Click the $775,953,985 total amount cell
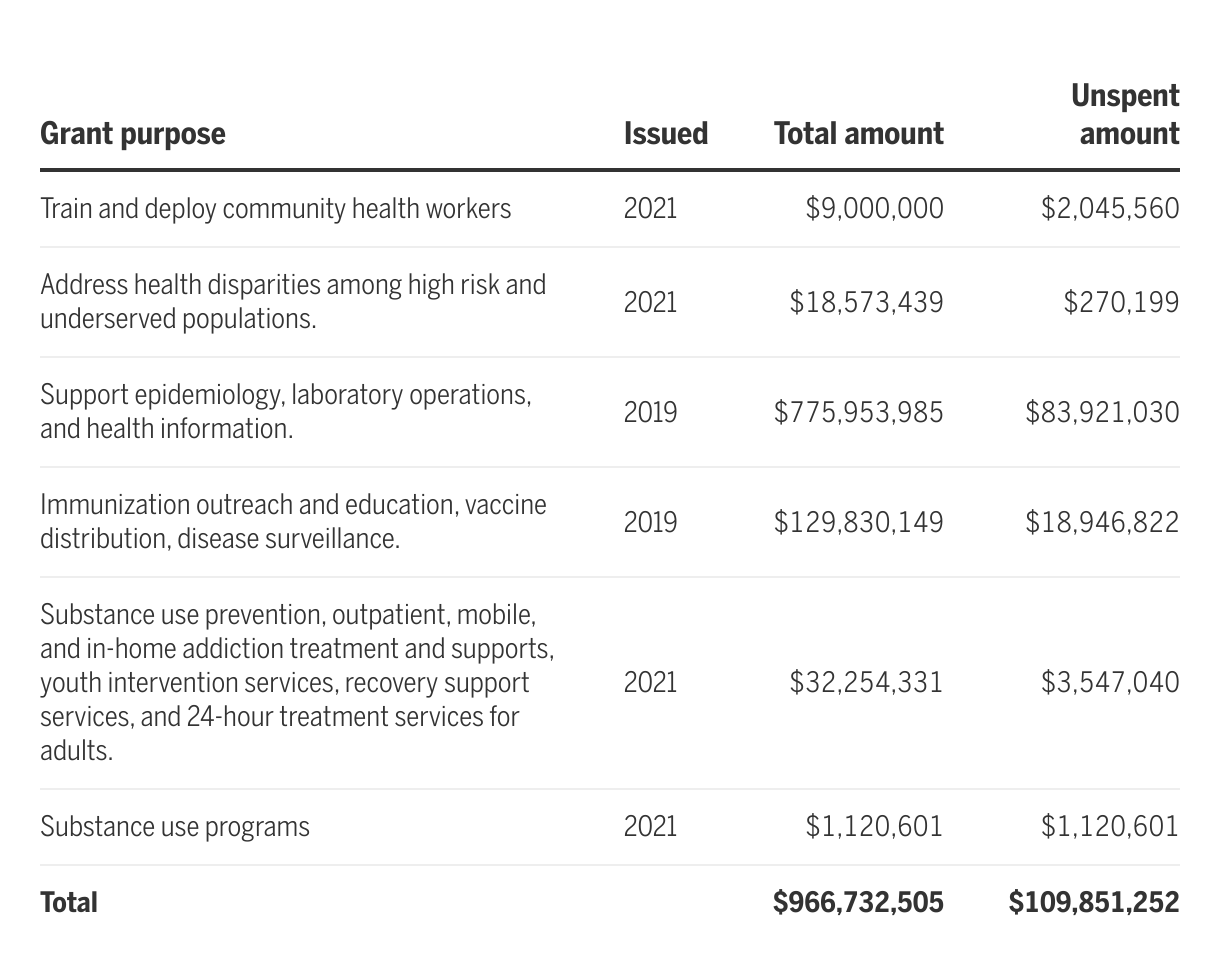This screenshot has width=1220, height=980. (x=858, y=412)
